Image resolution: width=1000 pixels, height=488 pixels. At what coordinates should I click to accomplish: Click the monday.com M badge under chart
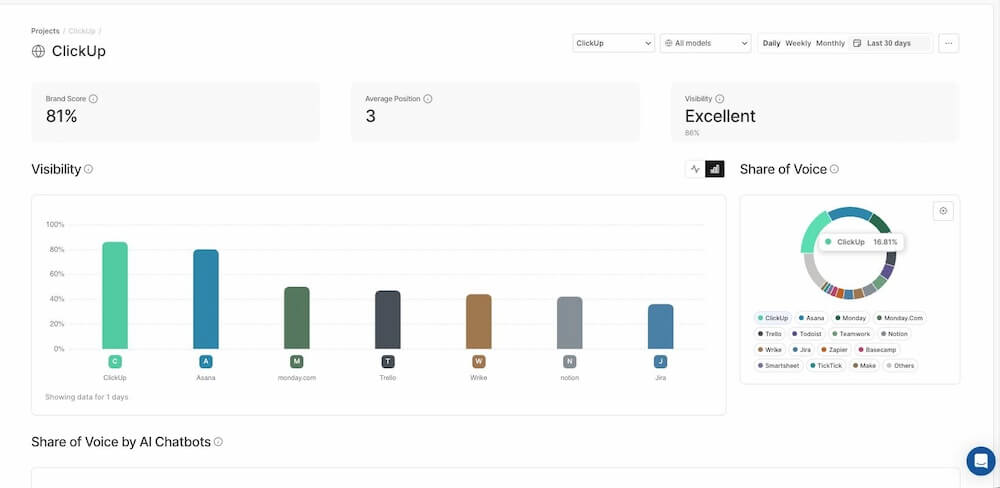click(x=297, y=362)
